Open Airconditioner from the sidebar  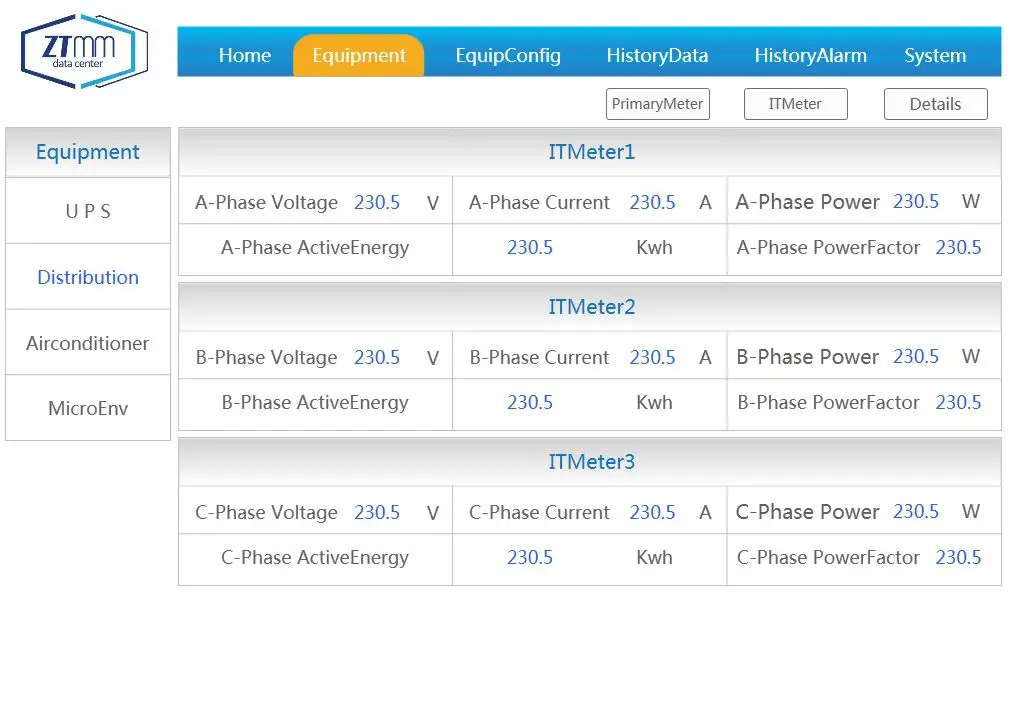88,343
